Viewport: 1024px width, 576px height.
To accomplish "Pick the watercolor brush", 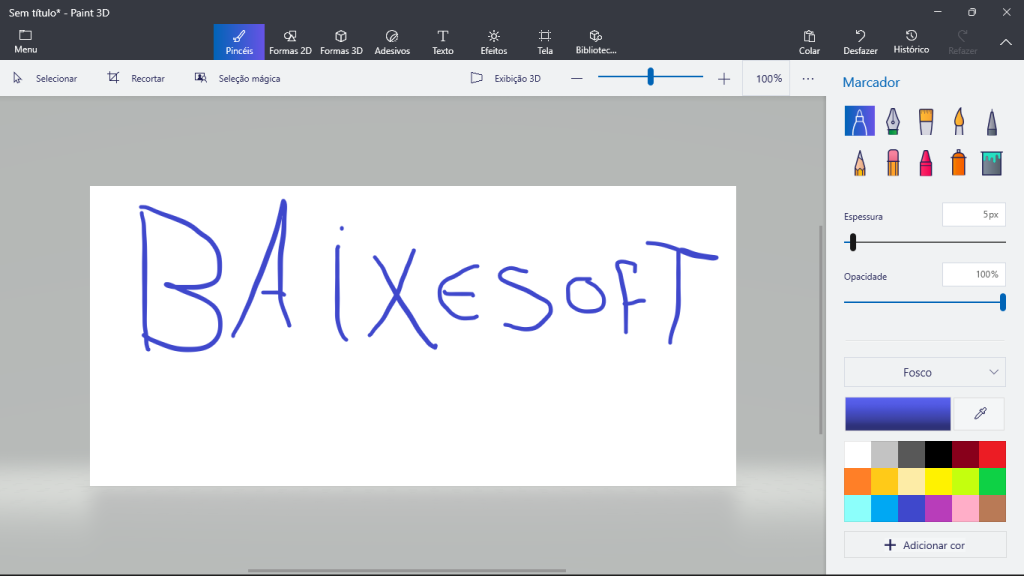I will [x=958, y=120].
